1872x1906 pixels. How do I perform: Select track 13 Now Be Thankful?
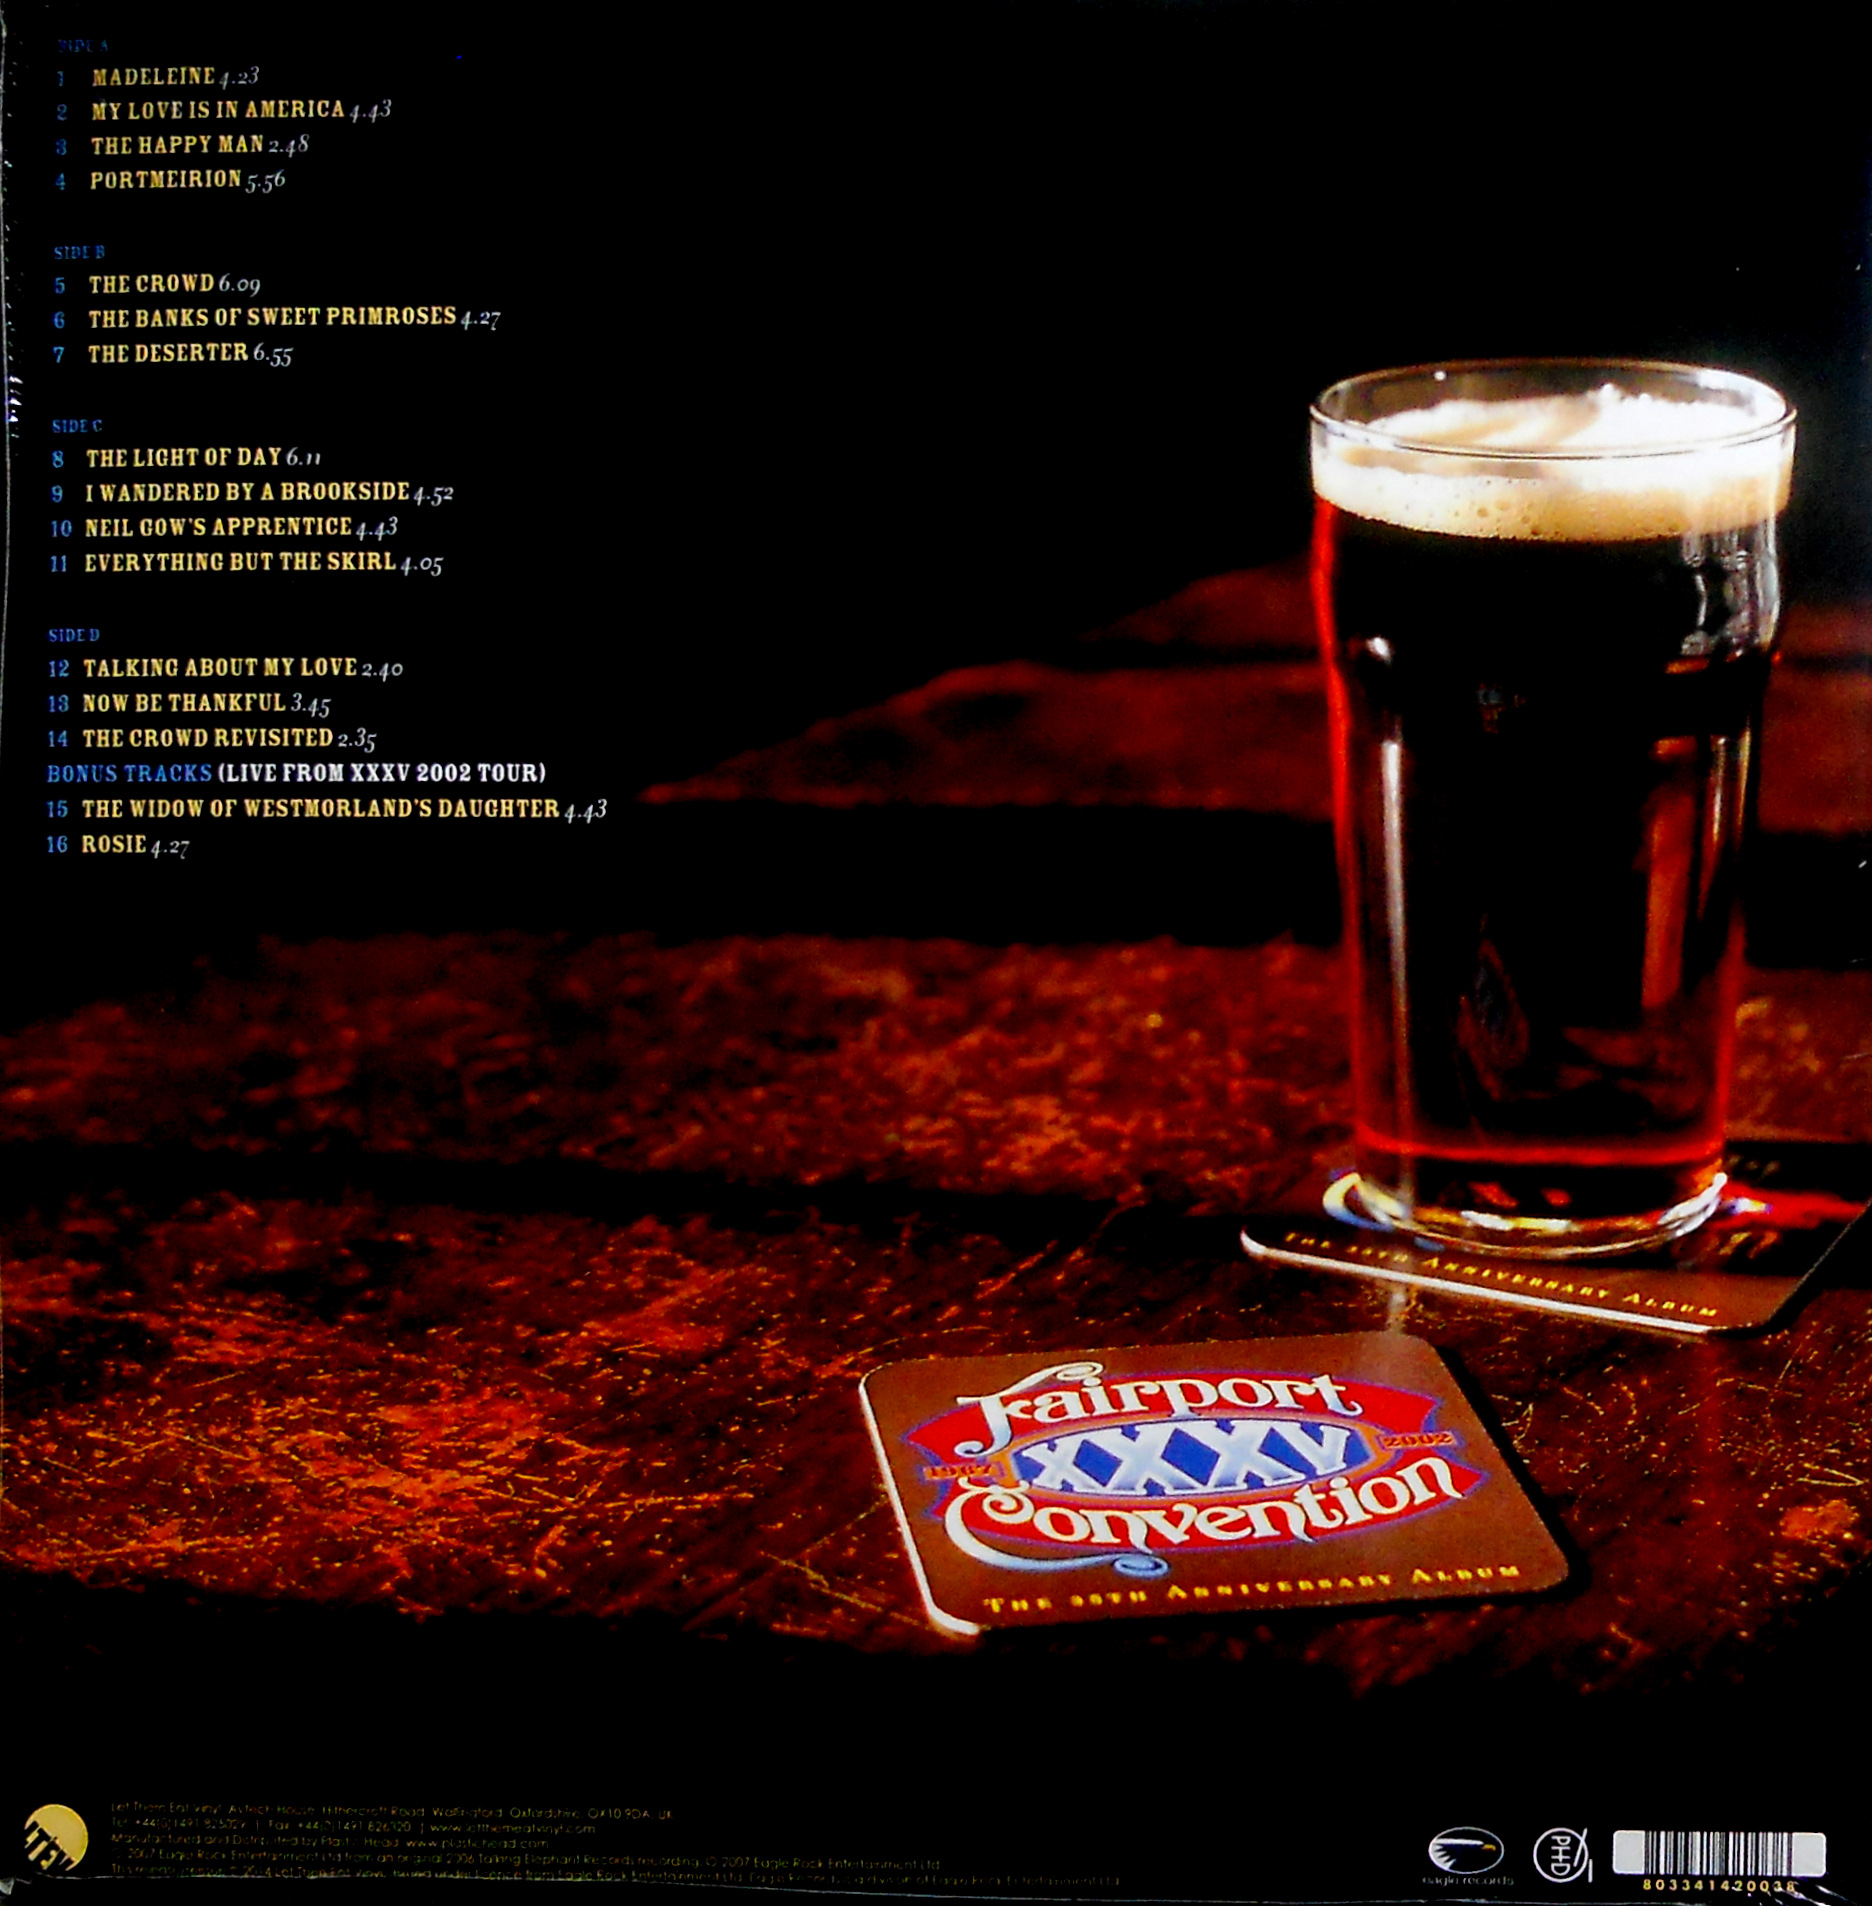pyautogui.click(x=189, y=704)
